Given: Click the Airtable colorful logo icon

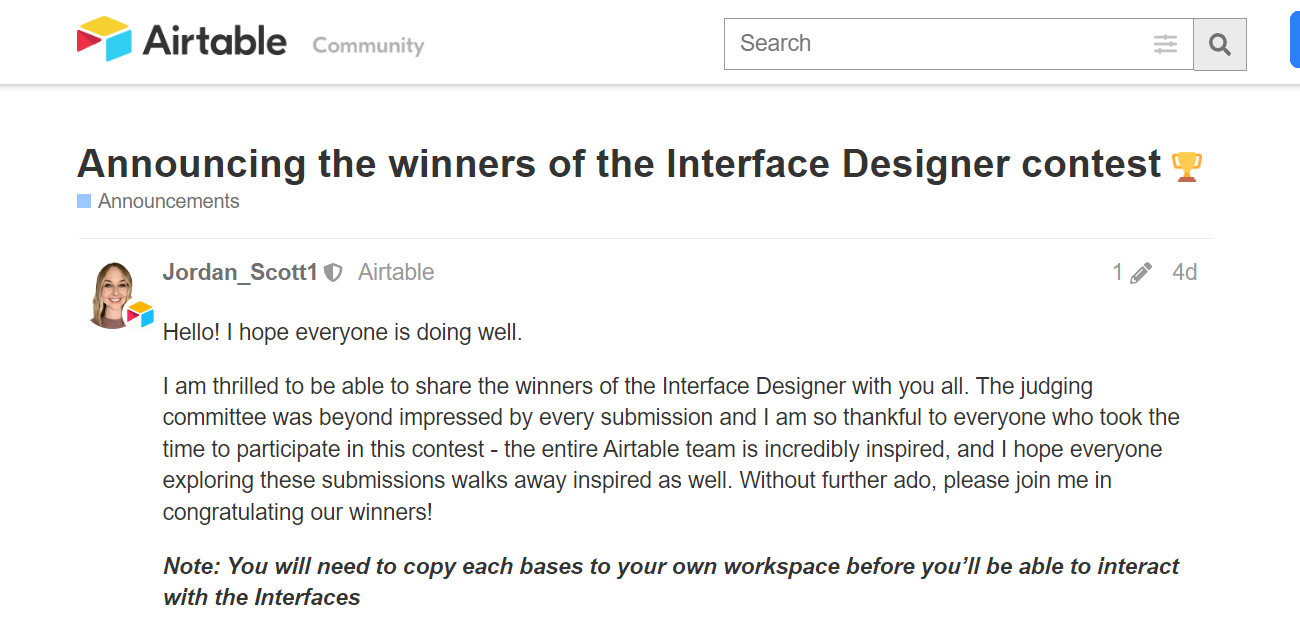Looking at the screenshot, I should [104, 40].
